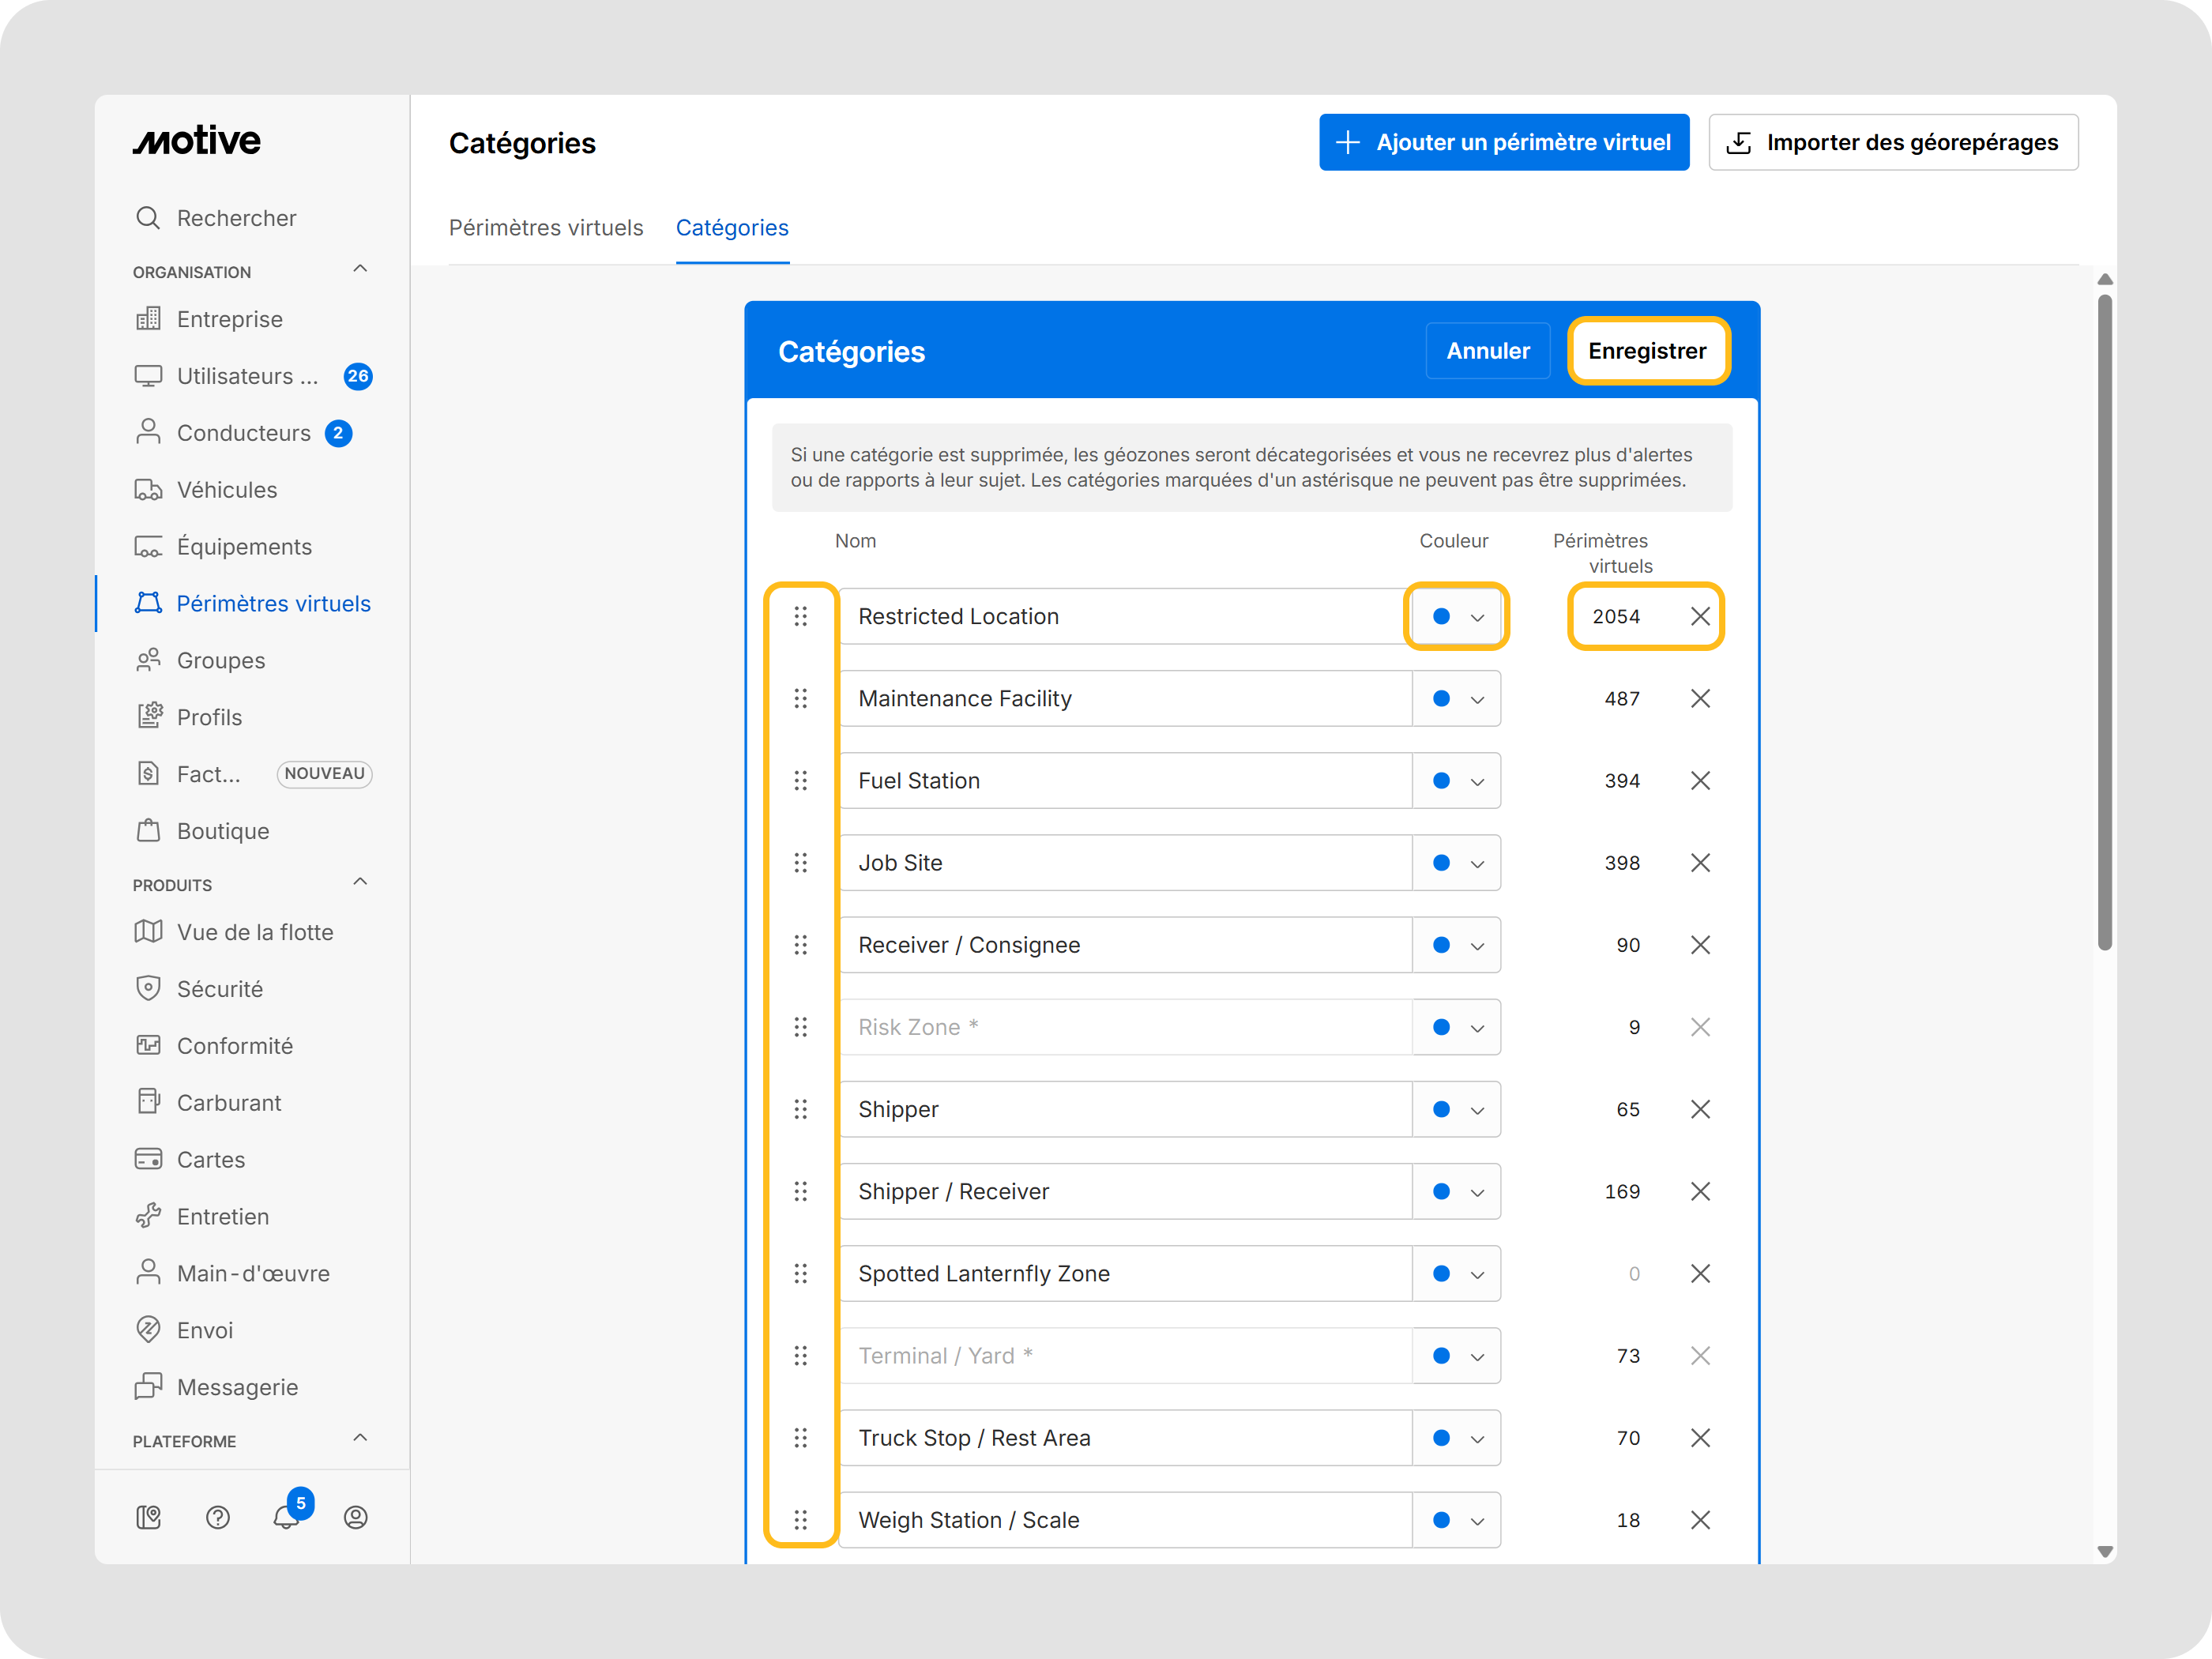Click the Enregistrer button
The height and width of the screenshot is (1659, 2212).
tap(1647, 351)
